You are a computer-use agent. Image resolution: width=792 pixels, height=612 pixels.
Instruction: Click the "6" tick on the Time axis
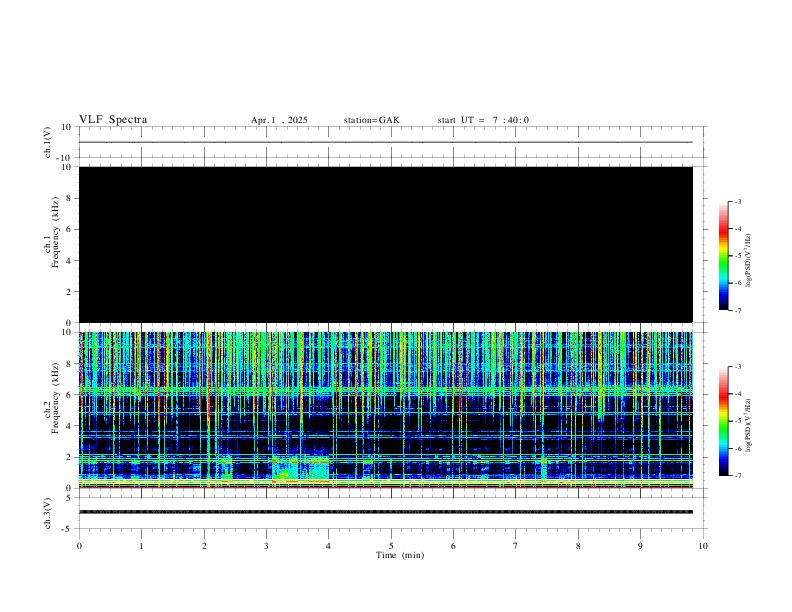pos(454,546)
